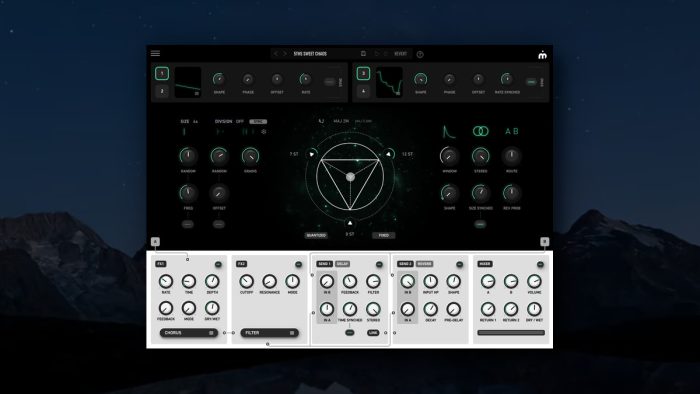Click the center dot of the triangle pad
The image size is (700, 394).
[x=350, y=177]
